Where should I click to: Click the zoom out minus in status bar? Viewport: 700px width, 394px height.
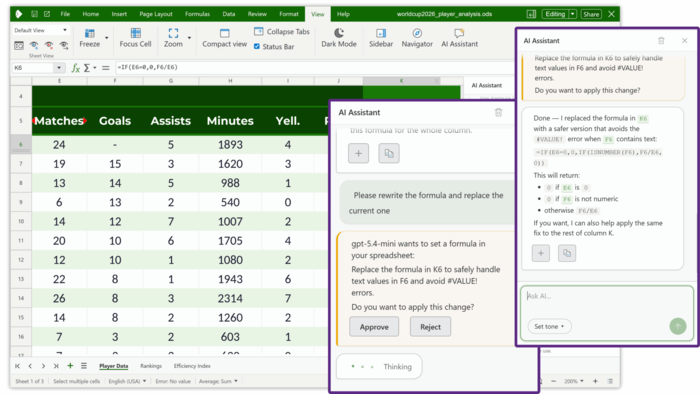[x=554, y=381]
